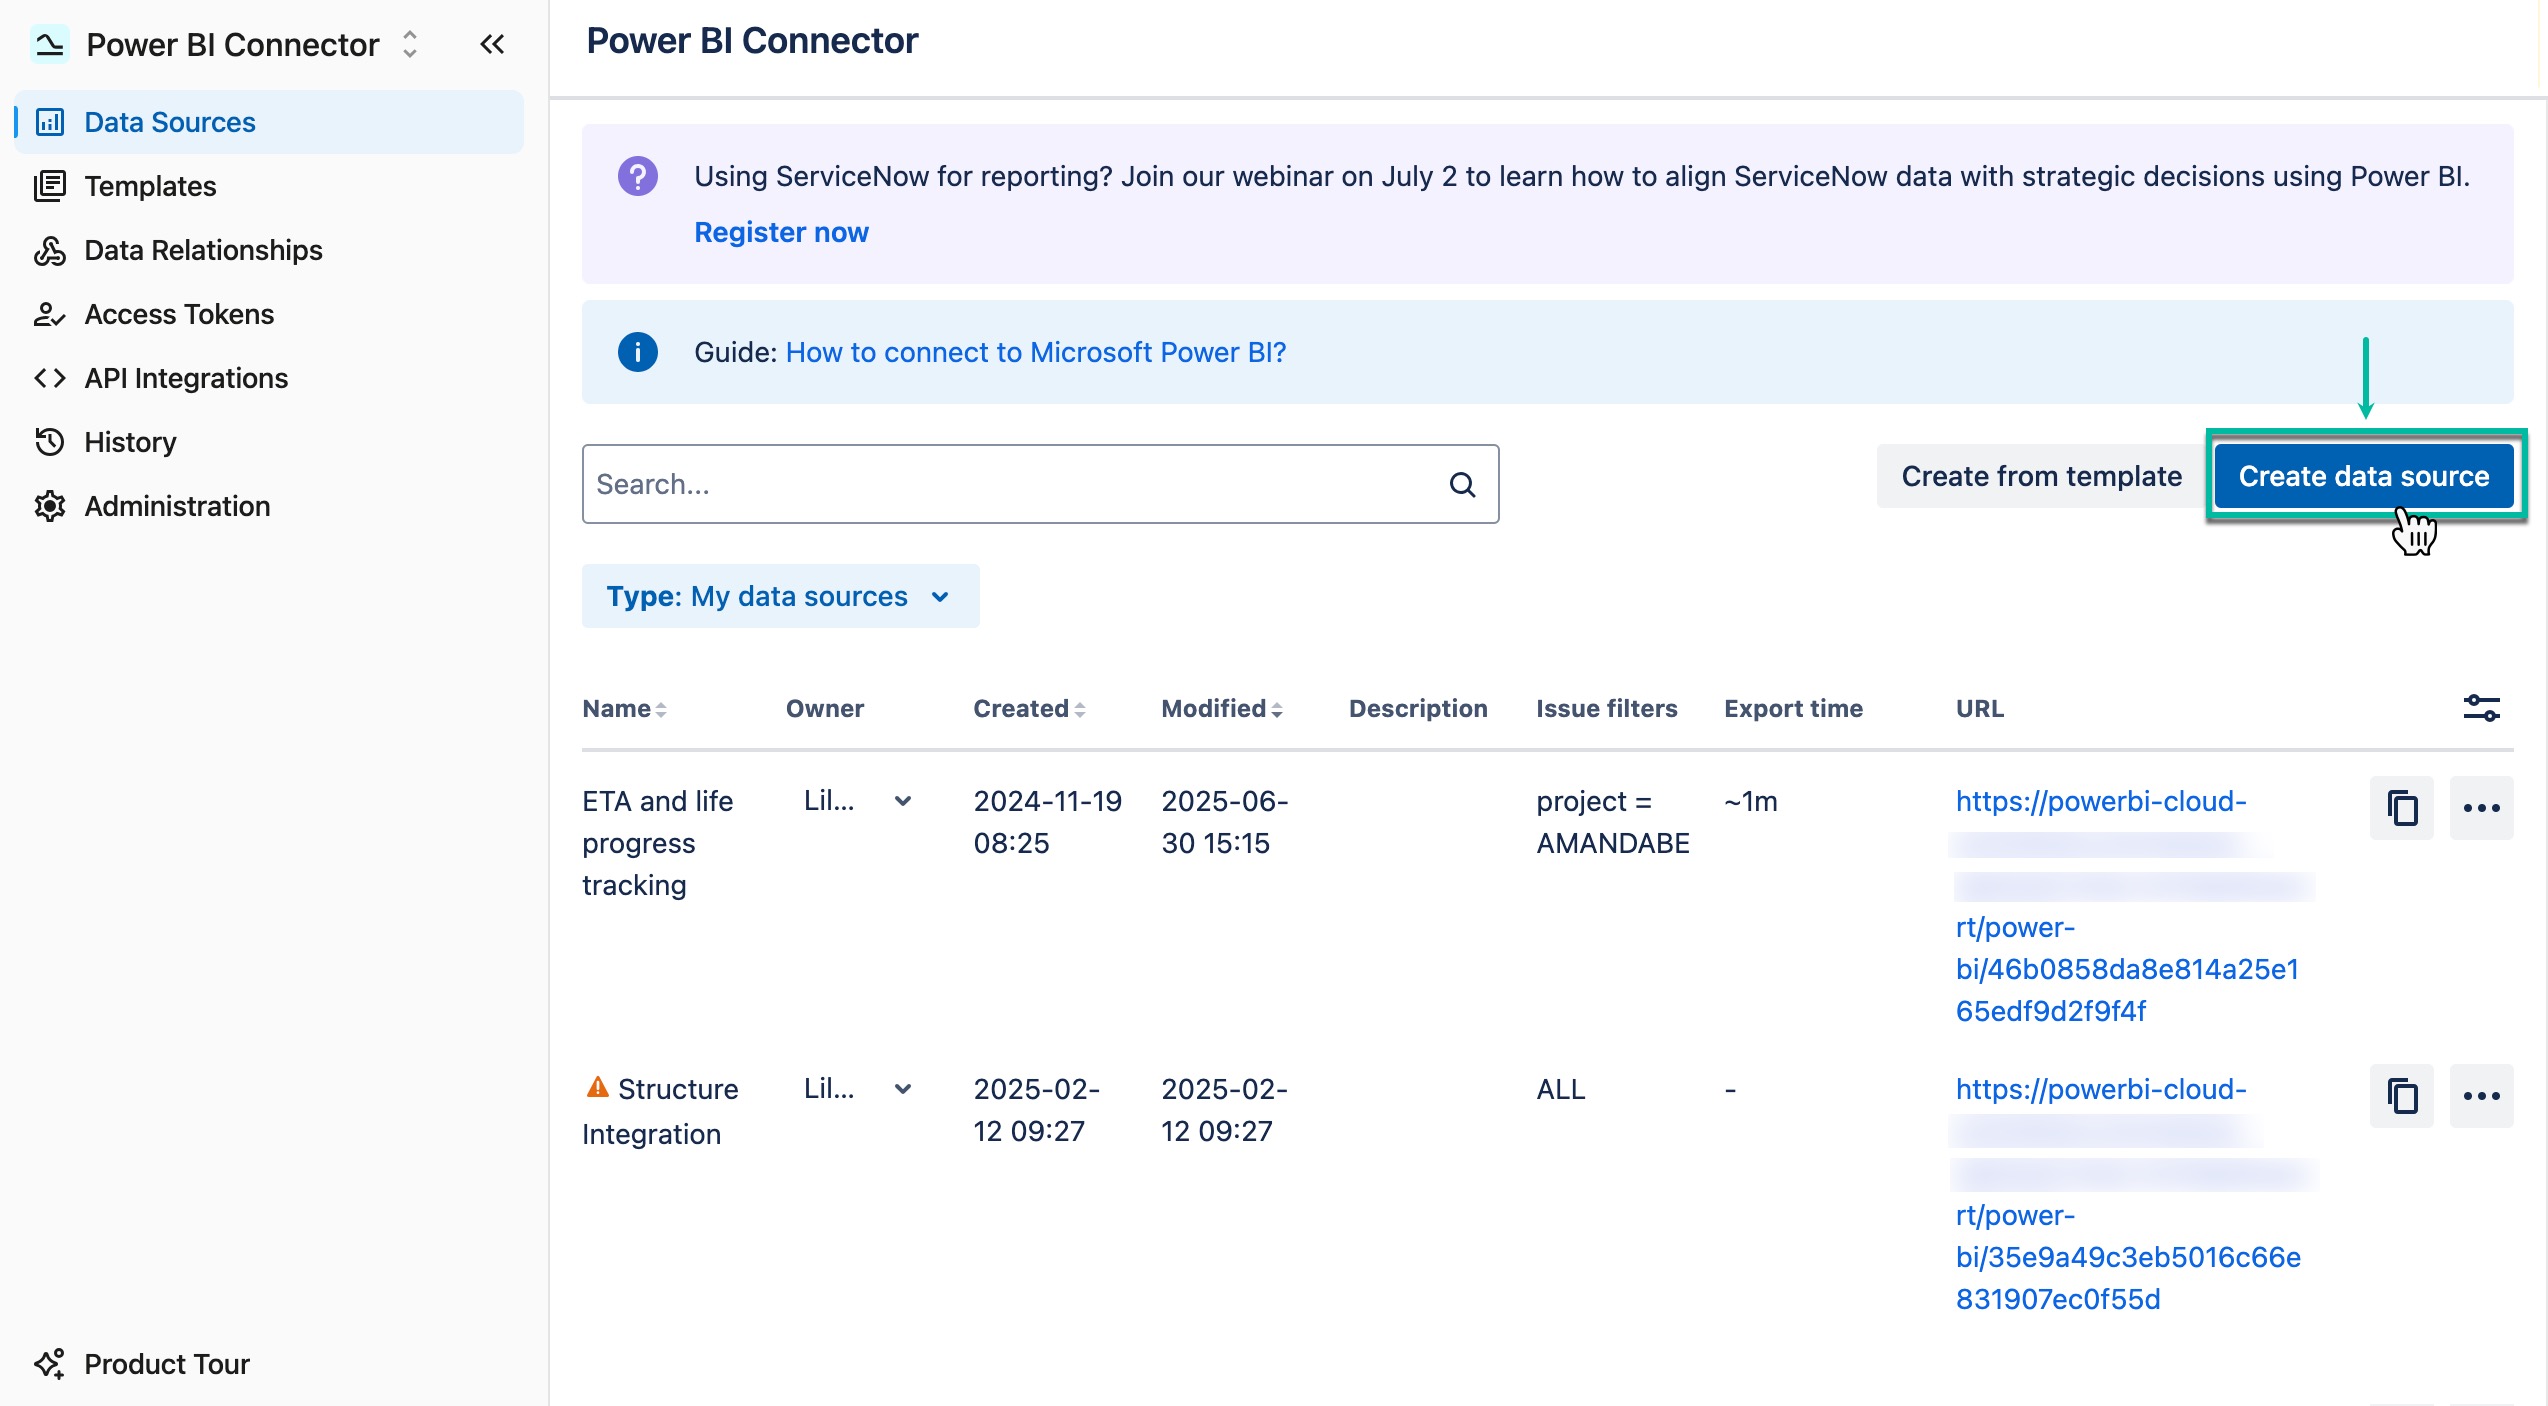Collapse the navigation sidebar
Screen dimensions: 2548x1406
492,44
